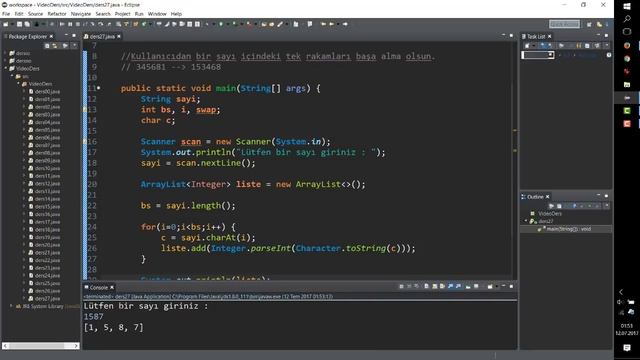Expand JRE System Library node

[12, 306]
